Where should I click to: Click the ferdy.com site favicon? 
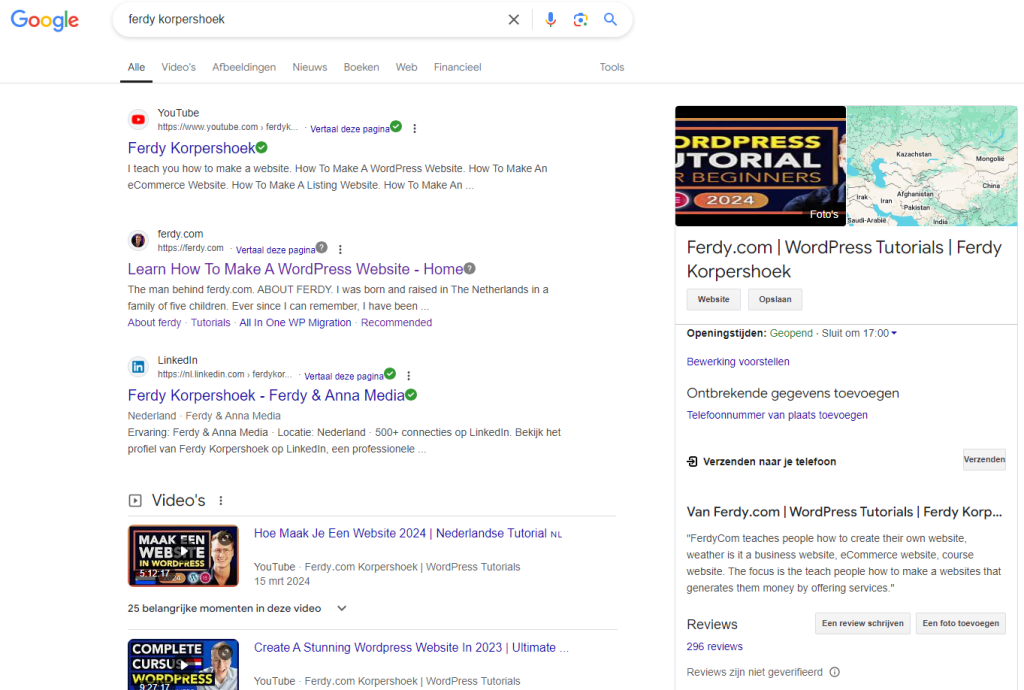point(138,240)
